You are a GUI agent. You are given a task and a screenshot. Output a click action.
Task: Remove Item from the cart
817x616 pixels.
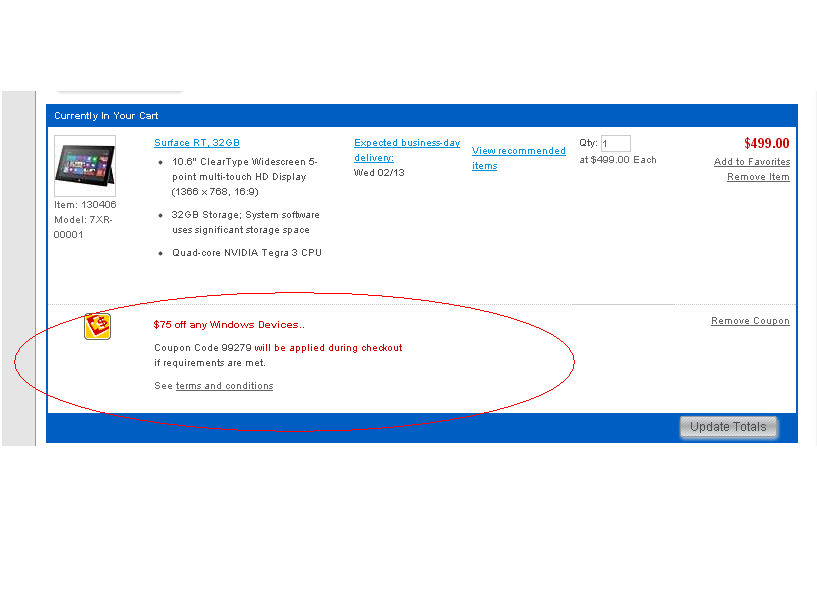758,177
